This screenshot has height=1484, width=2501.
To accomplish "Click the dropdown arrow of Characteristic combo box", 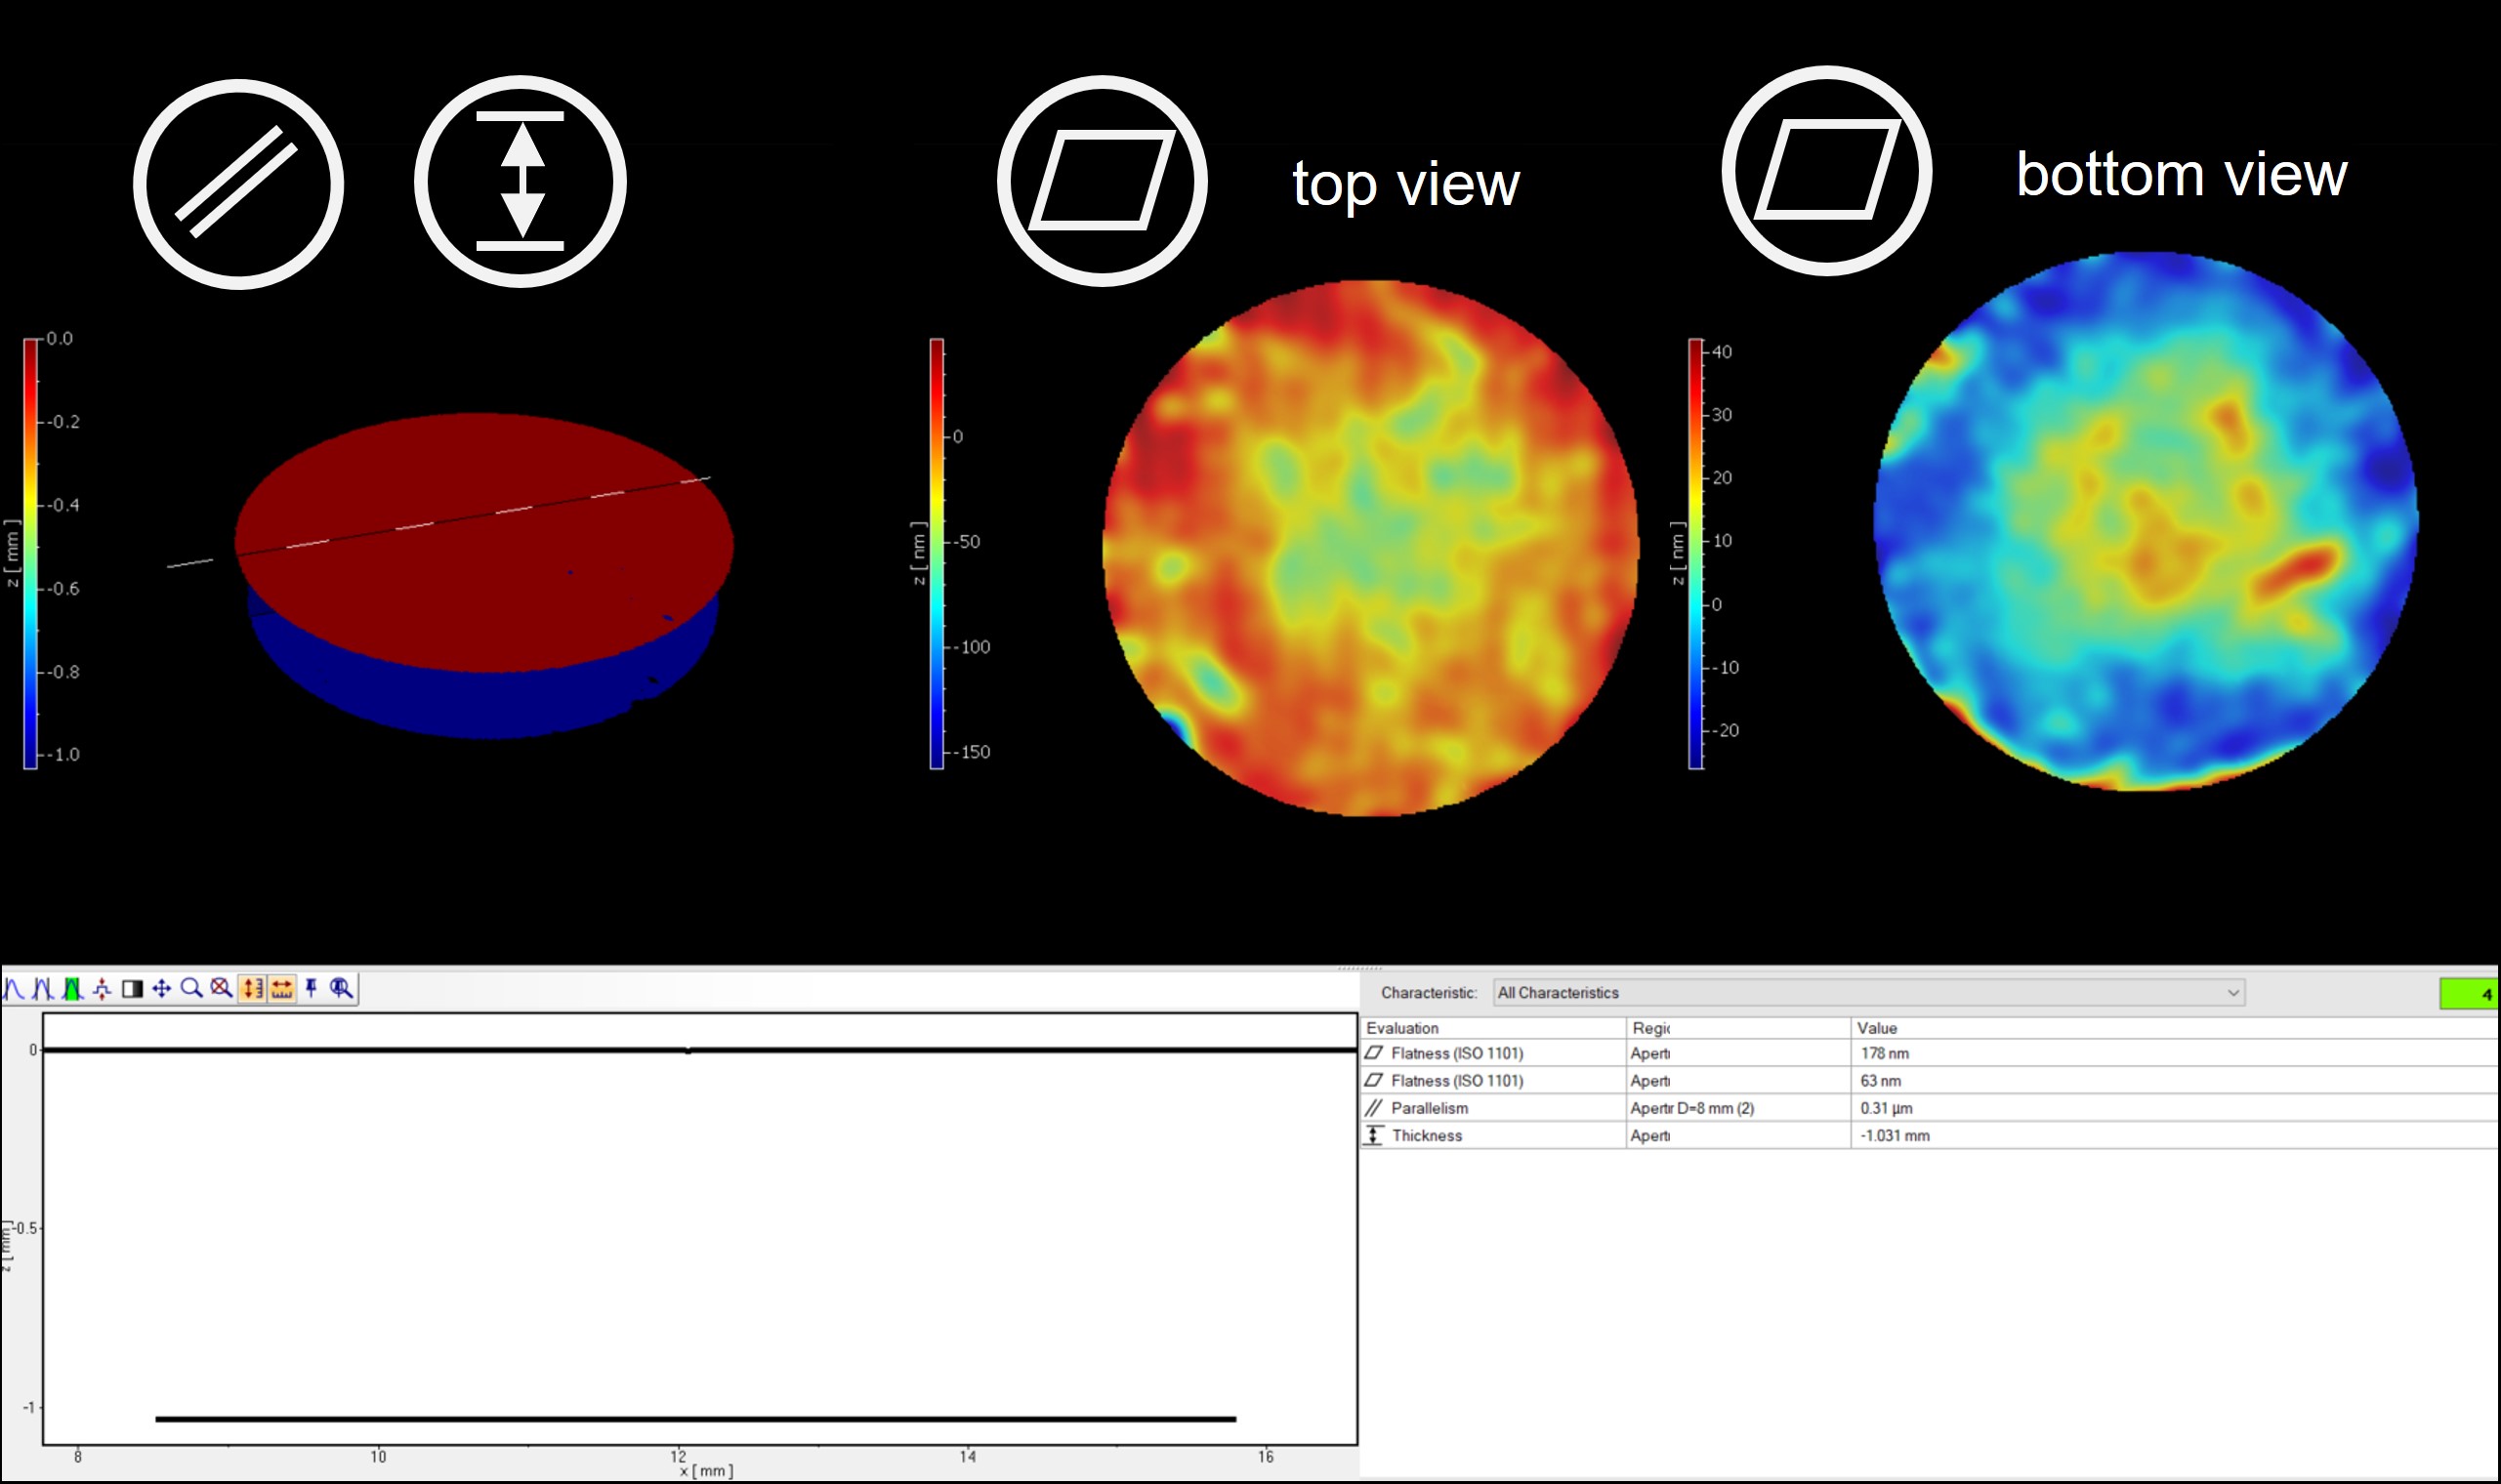I will pyautogui.click(x=2233, y=993).
